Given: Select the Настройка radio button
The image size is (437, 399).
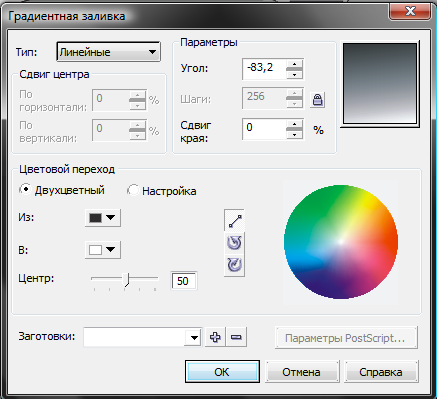Looking at the screenshot, I should [133, 190].
